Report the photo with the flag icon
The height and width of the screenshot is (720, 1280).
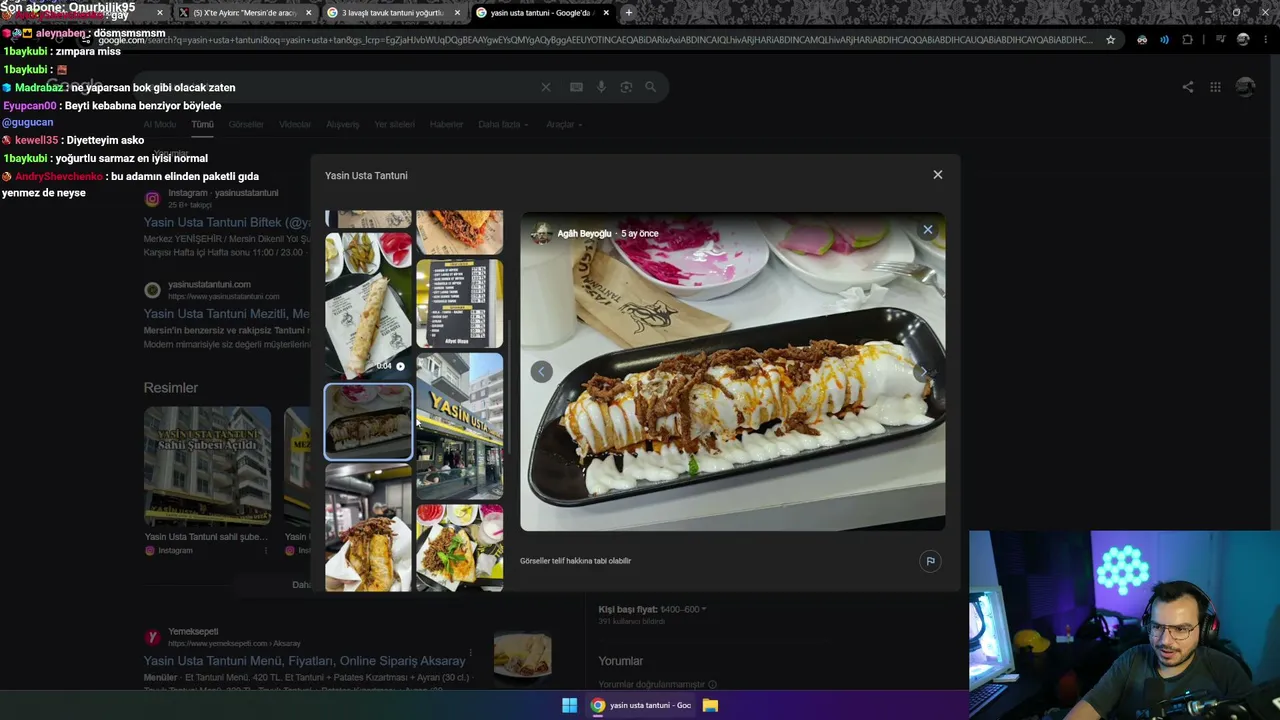[x=930, y=561]
